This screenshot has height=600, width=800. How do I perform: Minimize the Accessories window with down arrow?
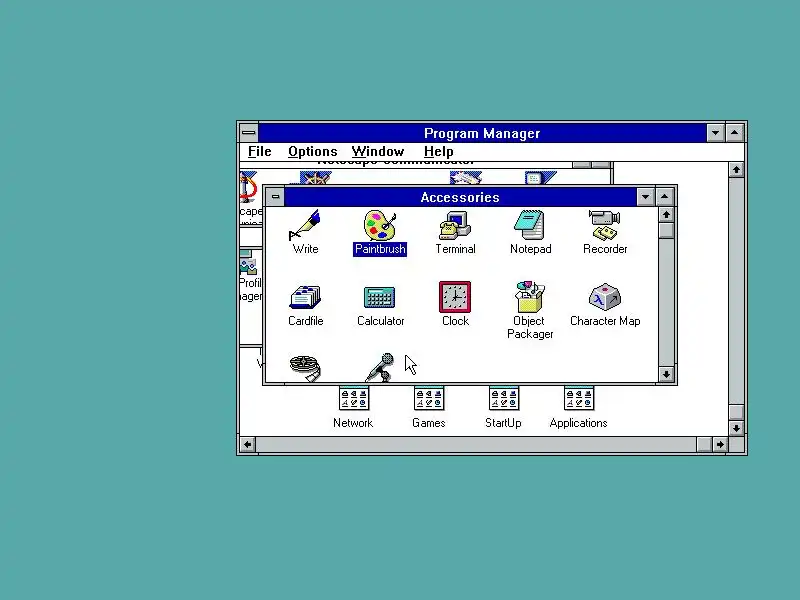click(x=645, y=196)
